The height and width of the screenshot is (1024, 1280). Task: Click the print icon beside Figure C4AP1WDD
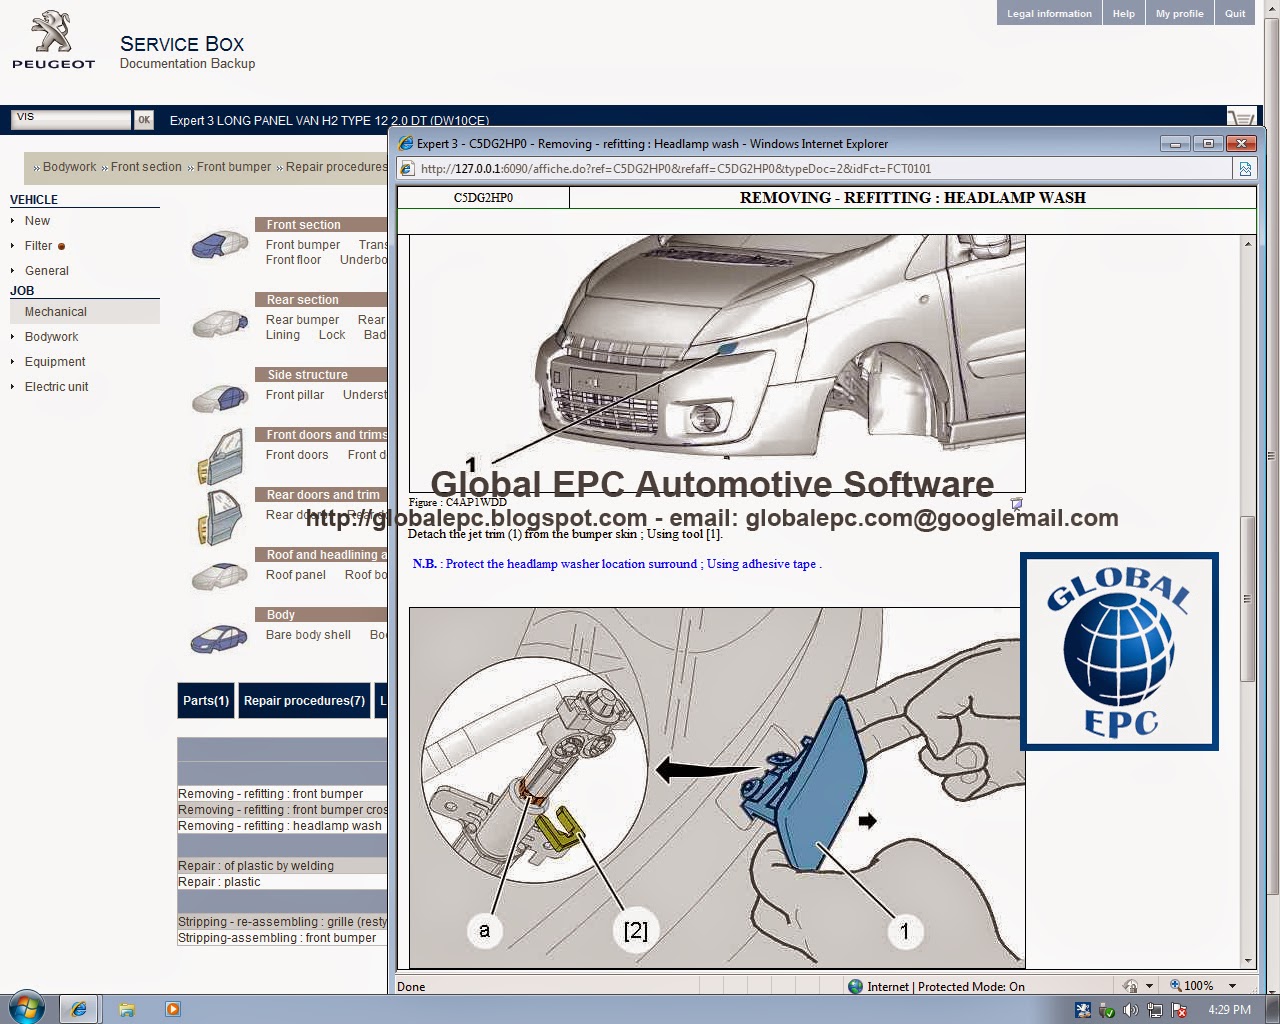click(x=1017, y=504)
